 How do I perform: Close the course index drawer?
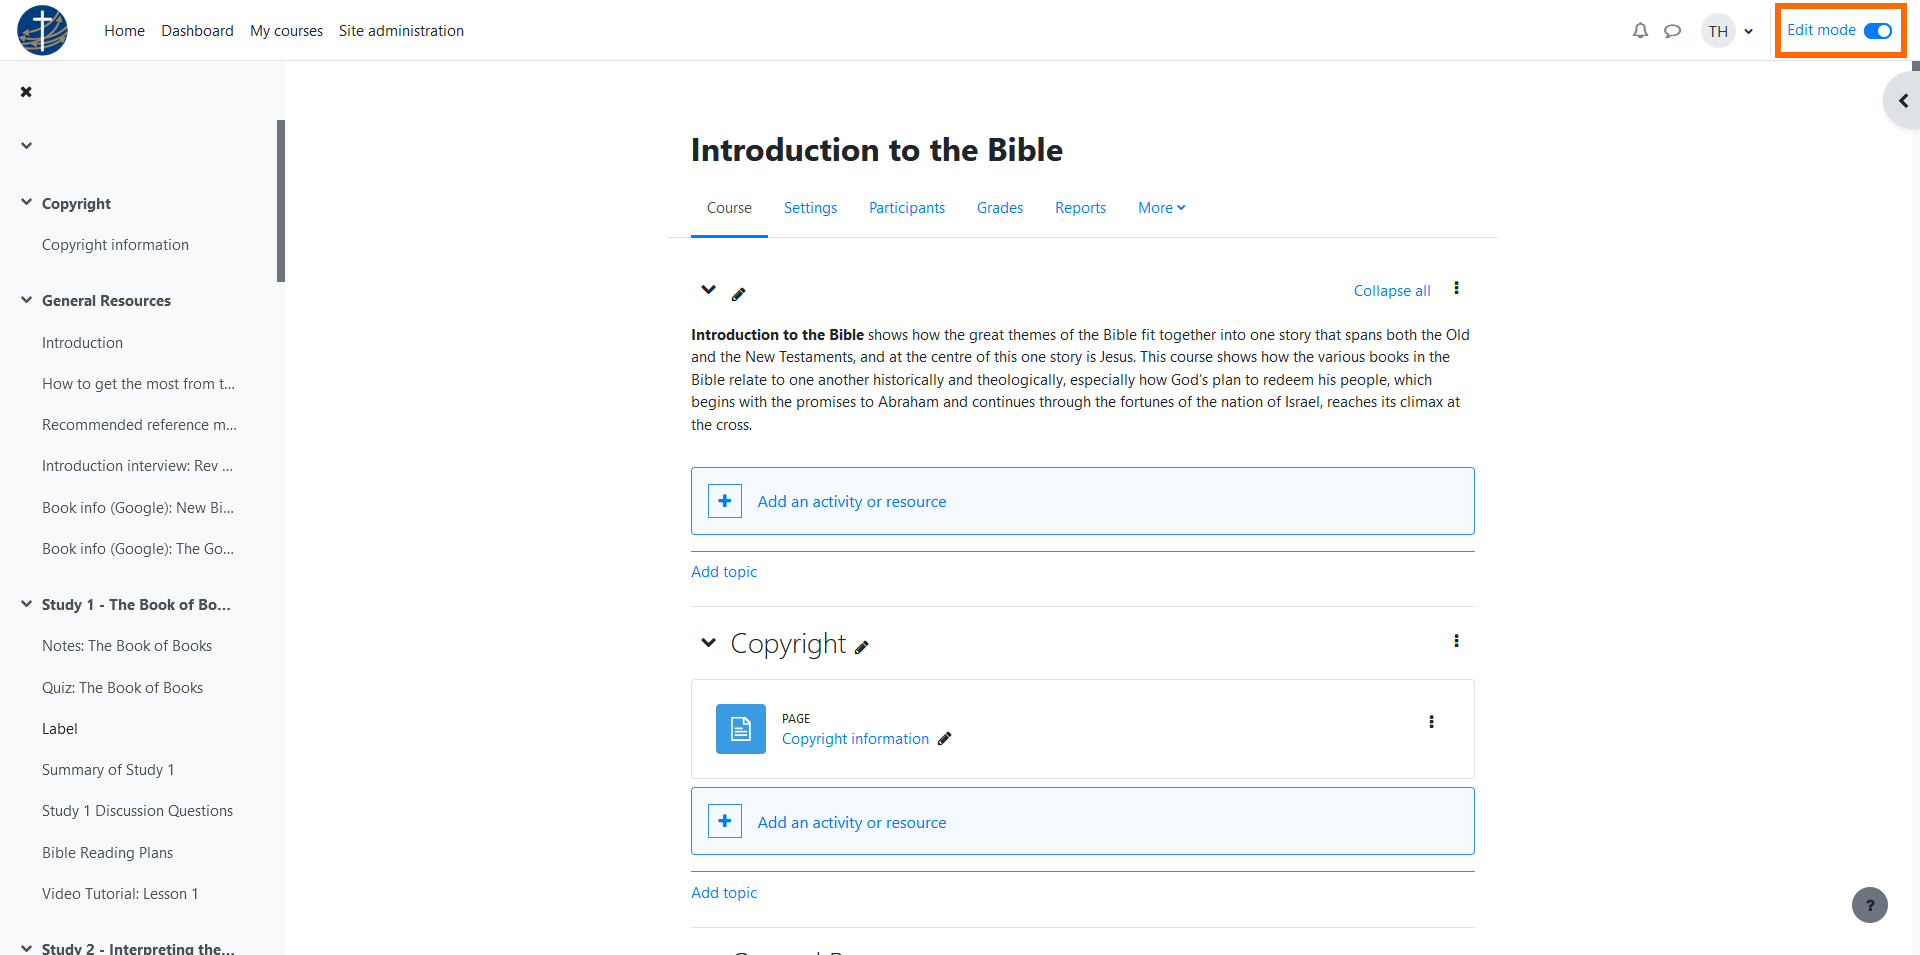26,92
